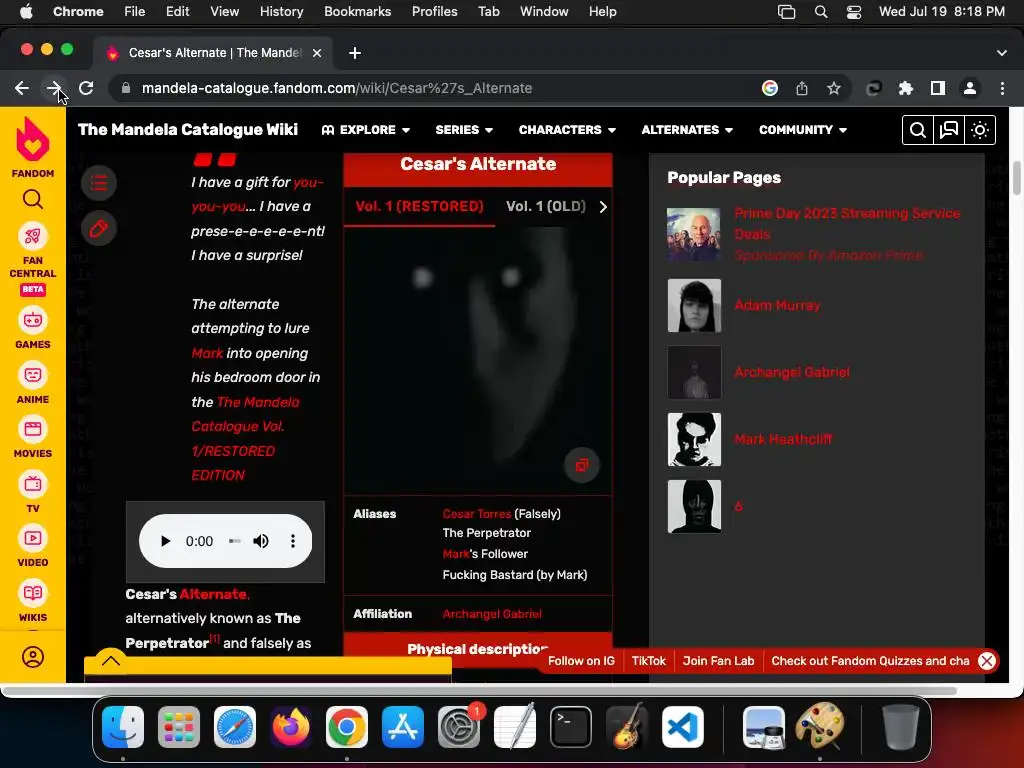Open Chrome profile avatar icon
1024x768 pixels.
click(970, 88)
